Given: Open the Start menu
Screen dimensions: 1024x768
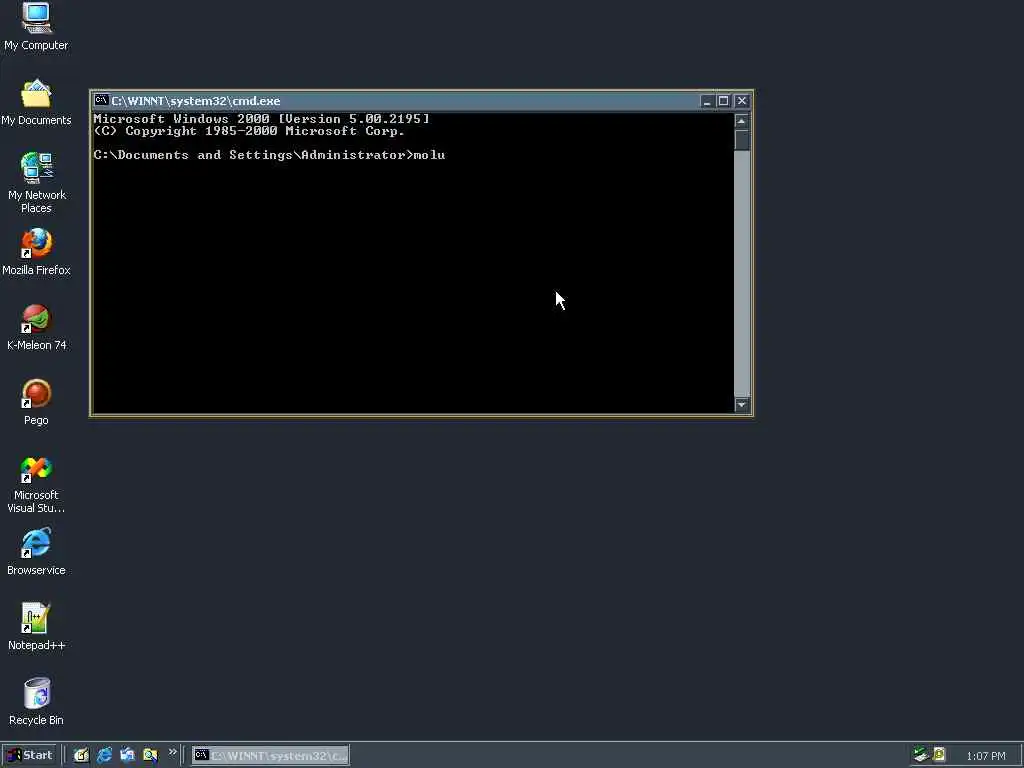Looking at the screenshot, I should (x=29, y=756).
